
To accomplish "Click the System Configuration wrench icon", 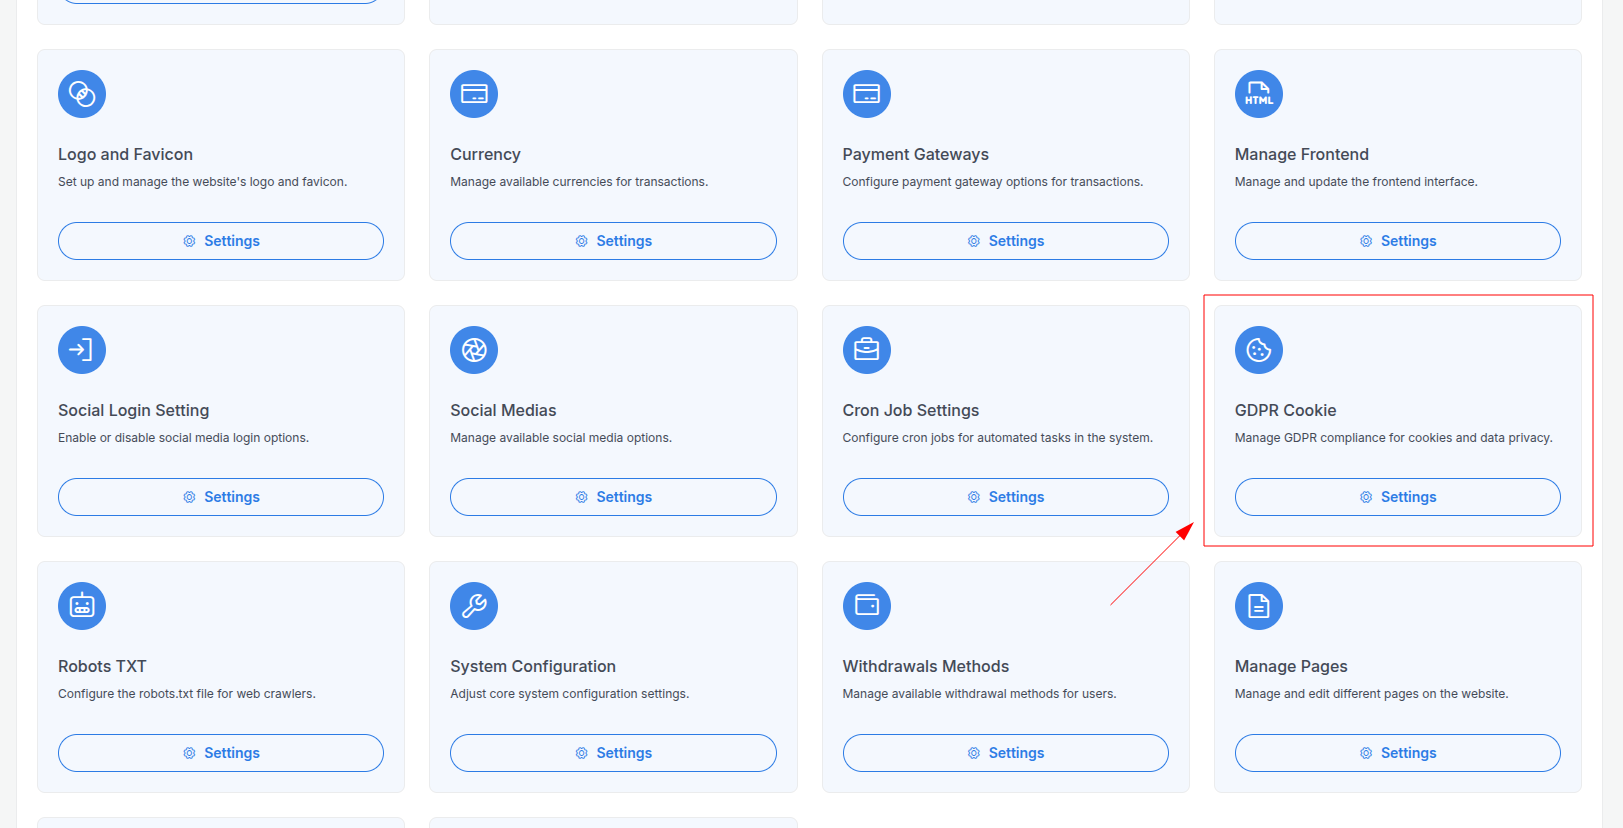I will pyautogui.click(x=474, y=606).
